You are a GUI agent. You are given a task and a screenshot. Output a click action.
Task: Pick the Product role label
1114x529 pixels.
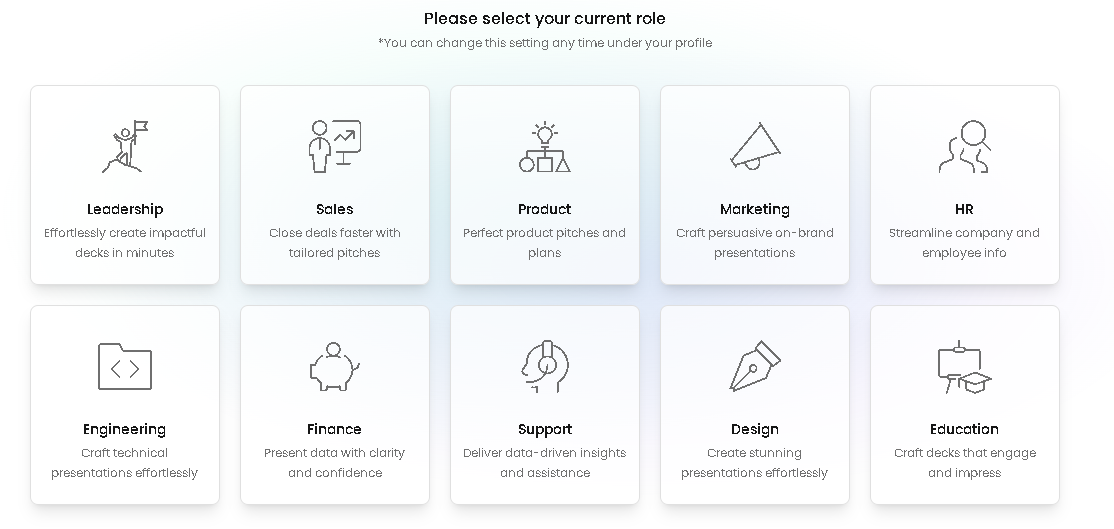[x=545, y=209]
